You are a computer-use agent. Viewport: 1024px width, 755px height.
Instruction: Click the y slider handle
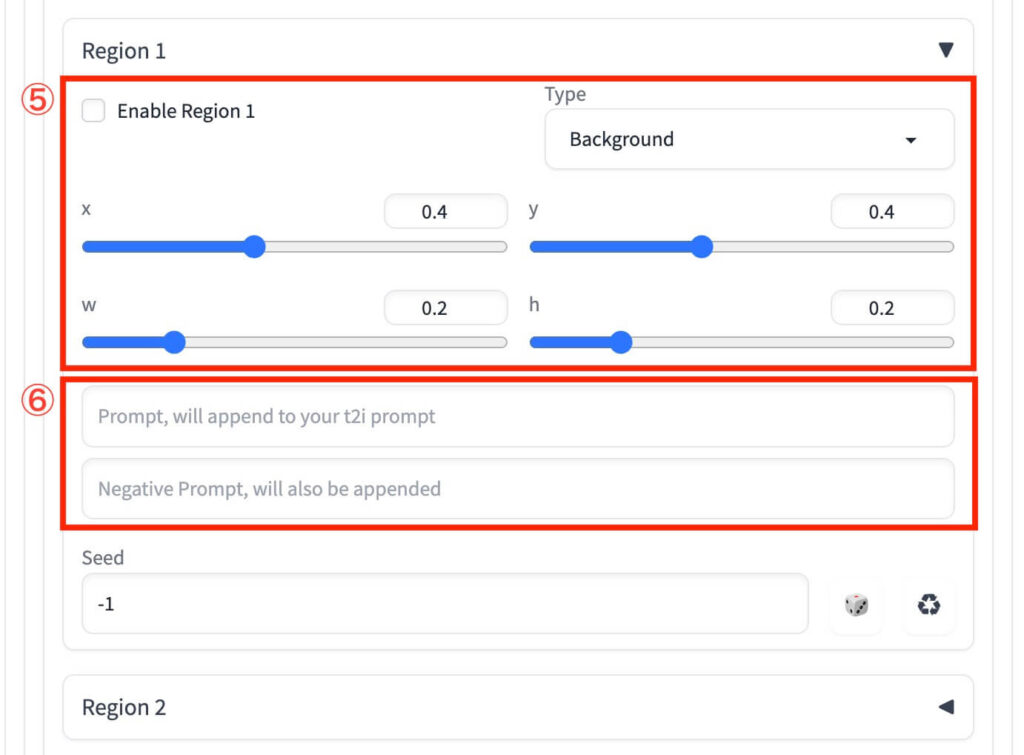(x=702, y=247)
